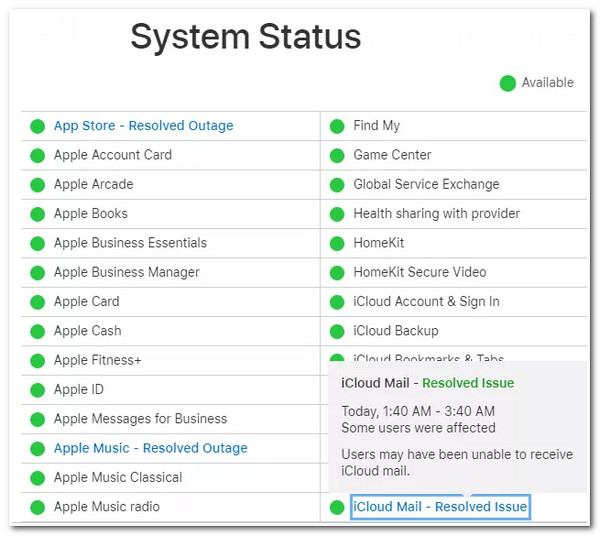
Task: Click green status dot beside Apple ID
Action: (38, 390)
